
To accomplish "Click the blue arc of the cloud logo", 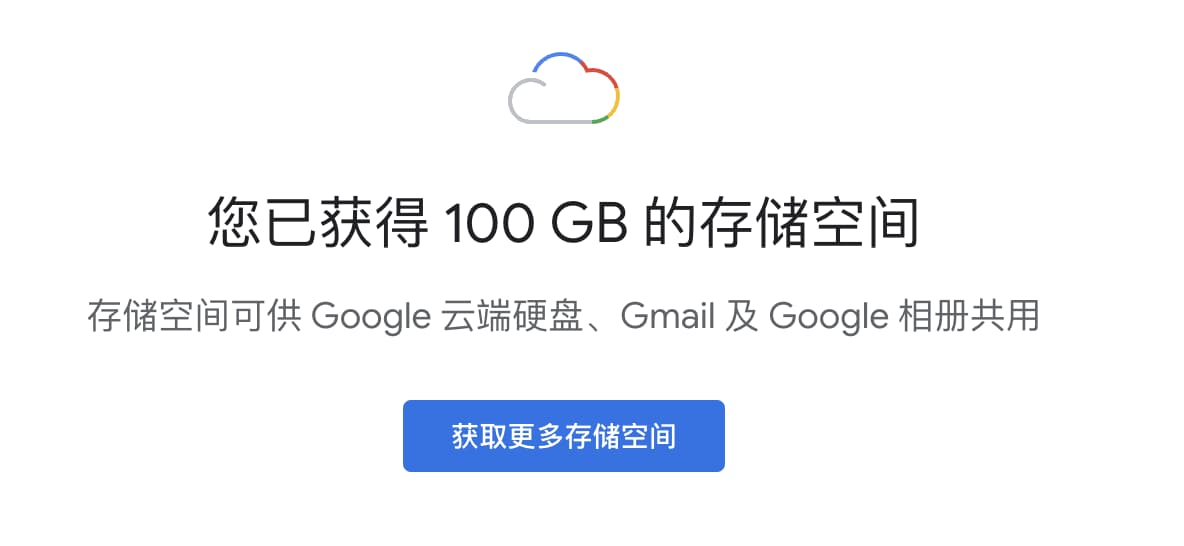I will [x=560, y=60].
